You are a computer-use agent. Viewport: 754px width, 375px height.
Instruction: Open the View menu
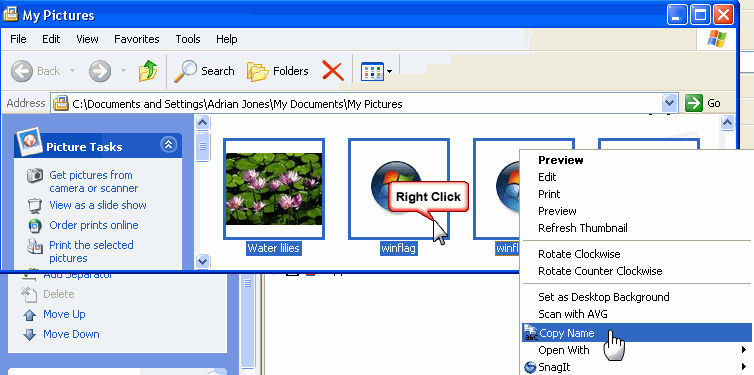[x=87, y=39]
